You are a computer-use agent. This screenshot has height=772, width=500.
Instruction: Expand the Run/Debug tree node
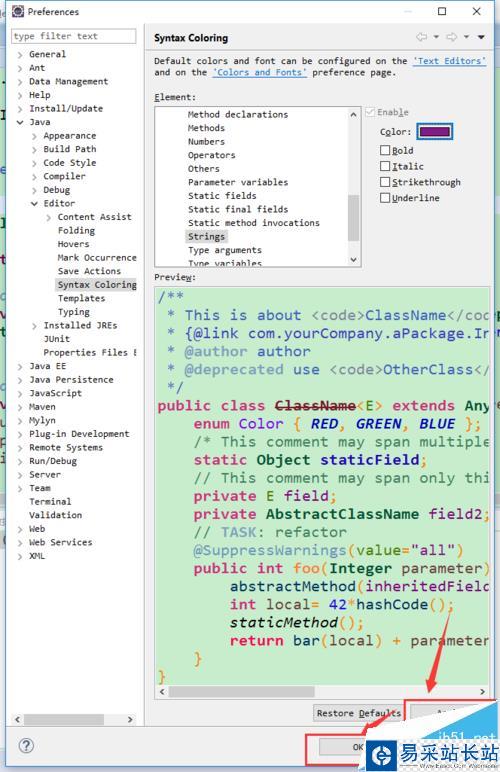pos(20,461)
